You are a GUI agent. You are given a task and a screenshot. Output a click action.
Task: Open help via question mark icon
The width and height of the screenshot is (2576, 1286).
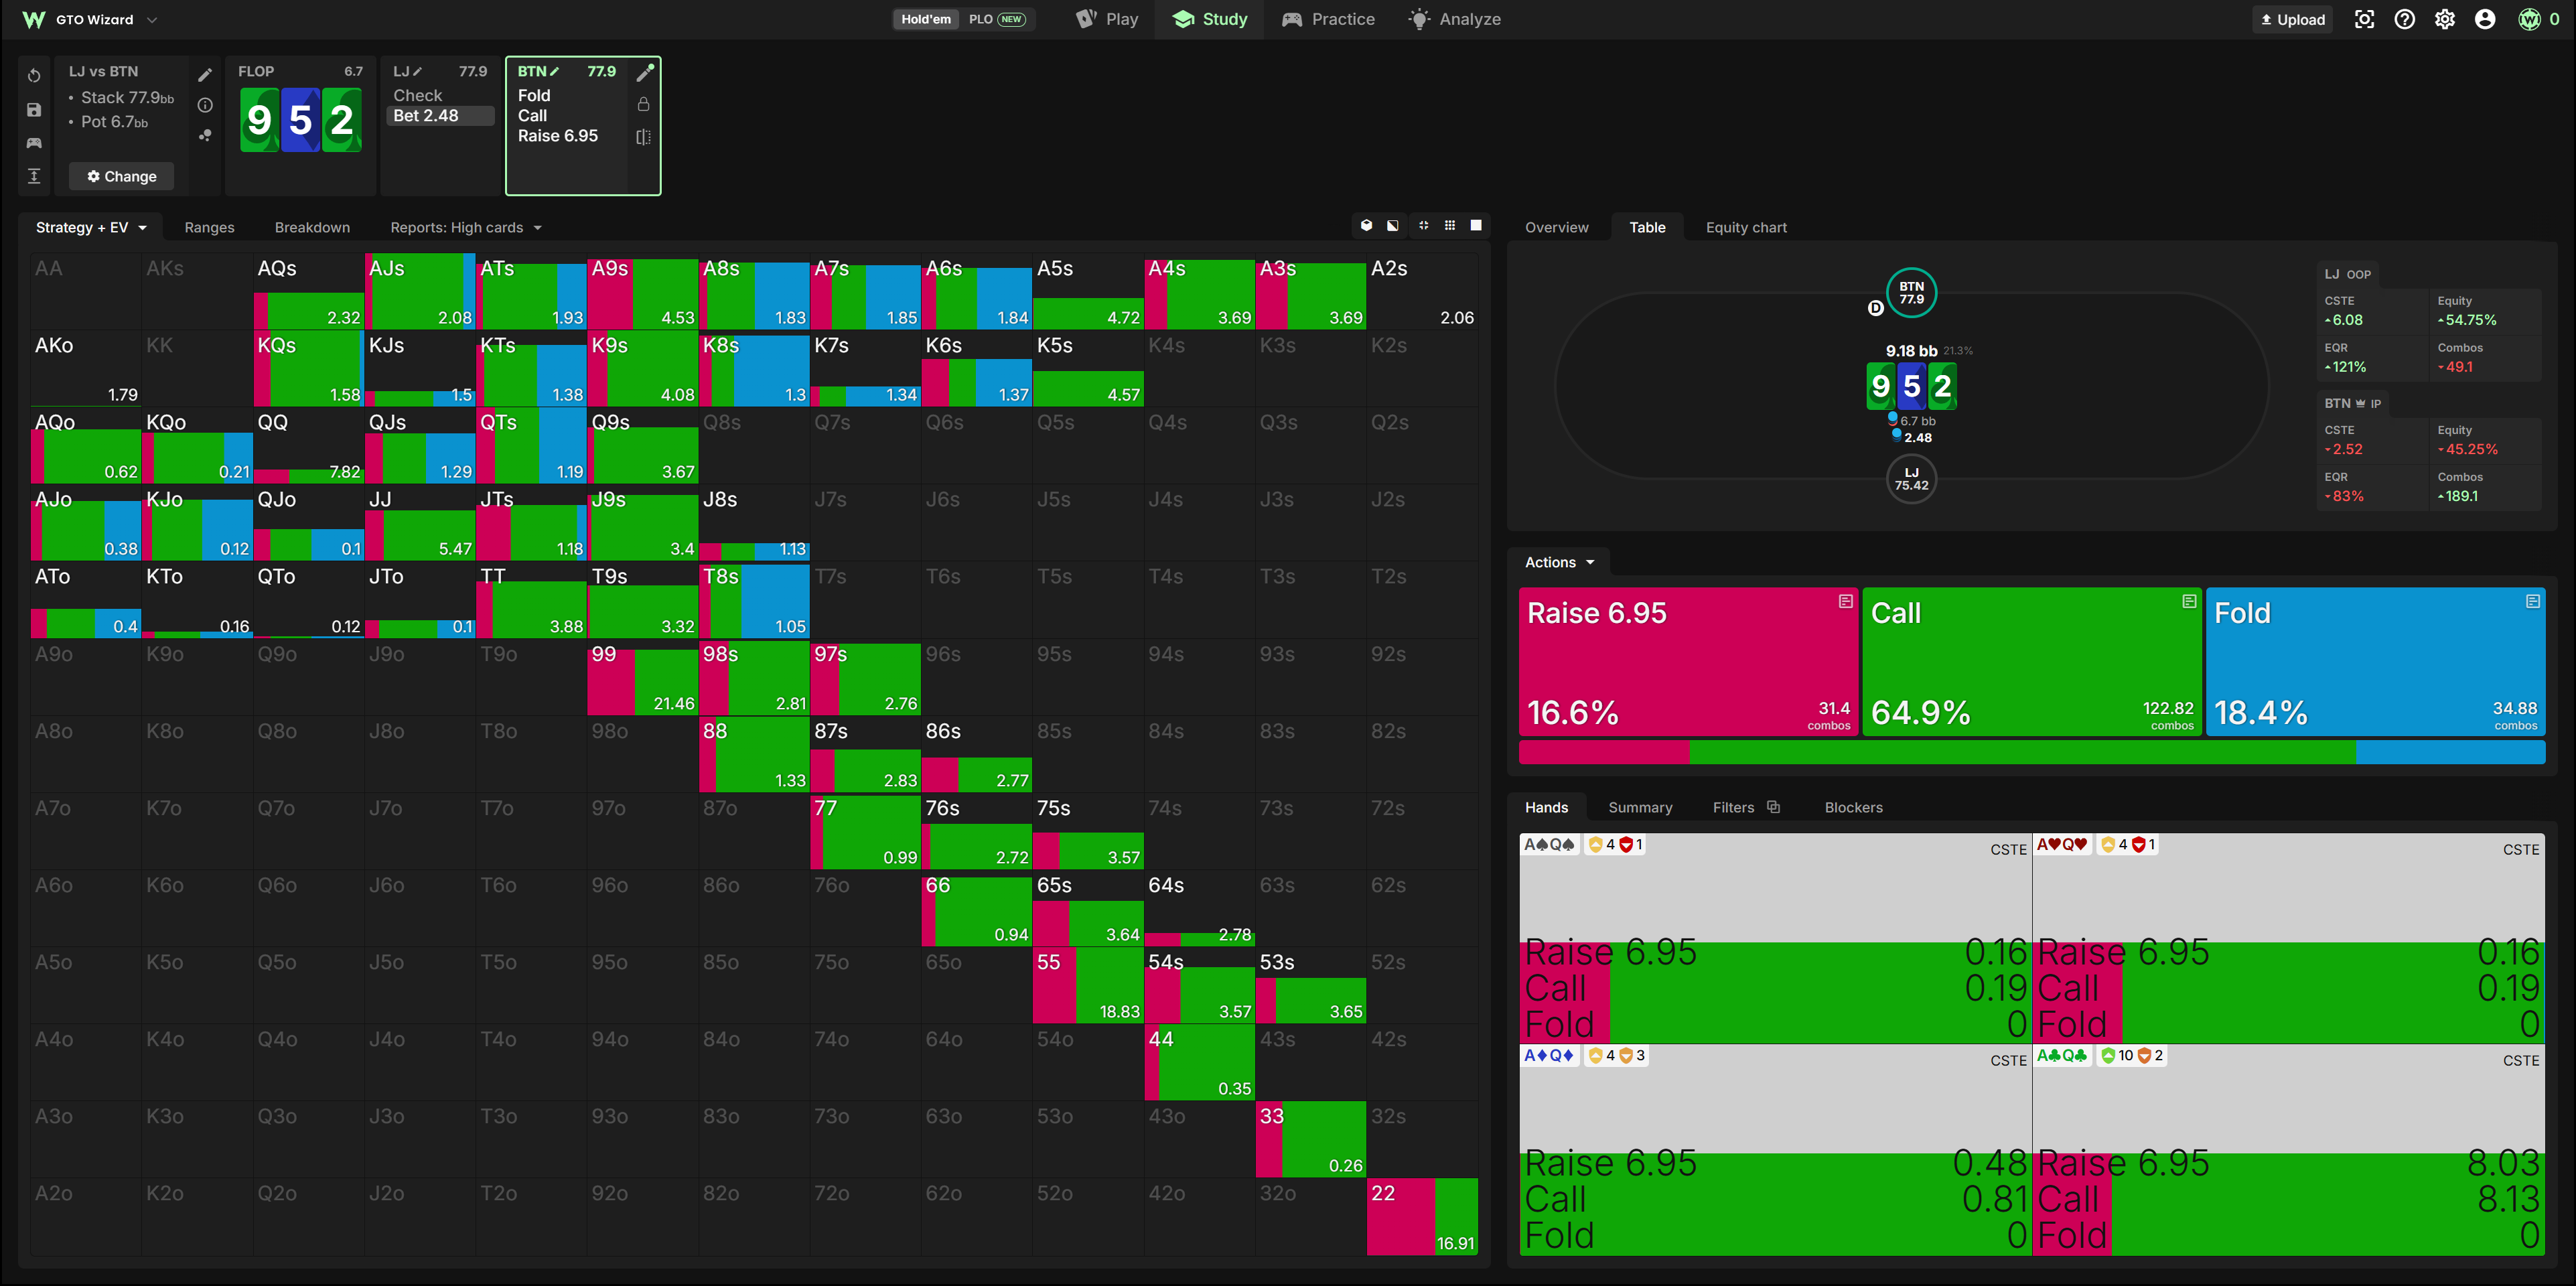[2405, 19]
